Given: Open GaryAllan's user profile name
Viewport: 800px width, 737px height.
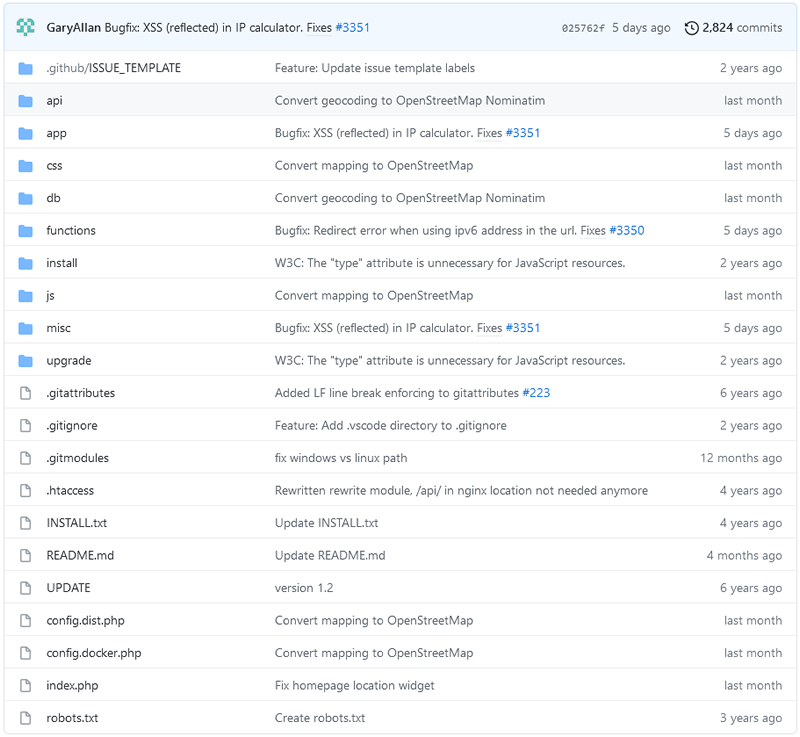Looking at the screenshot, I should click(73, 28).
